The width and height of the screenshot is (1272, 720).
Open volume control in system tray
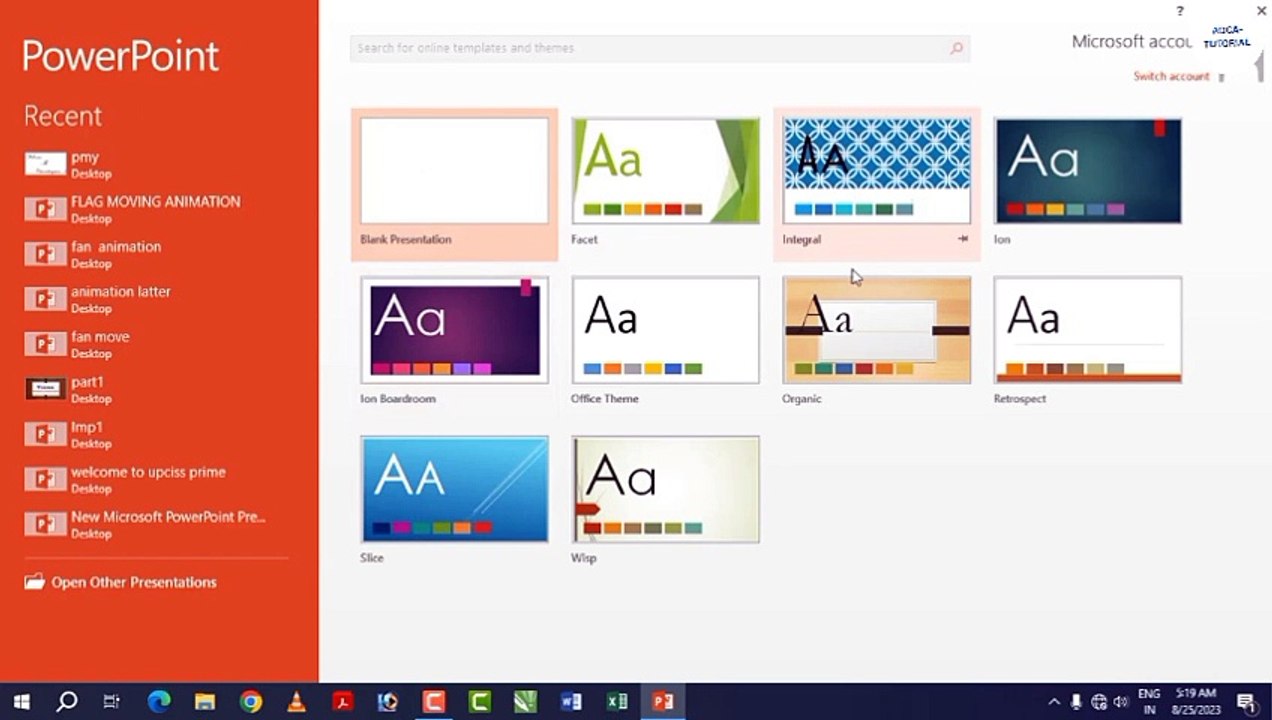1121,702
